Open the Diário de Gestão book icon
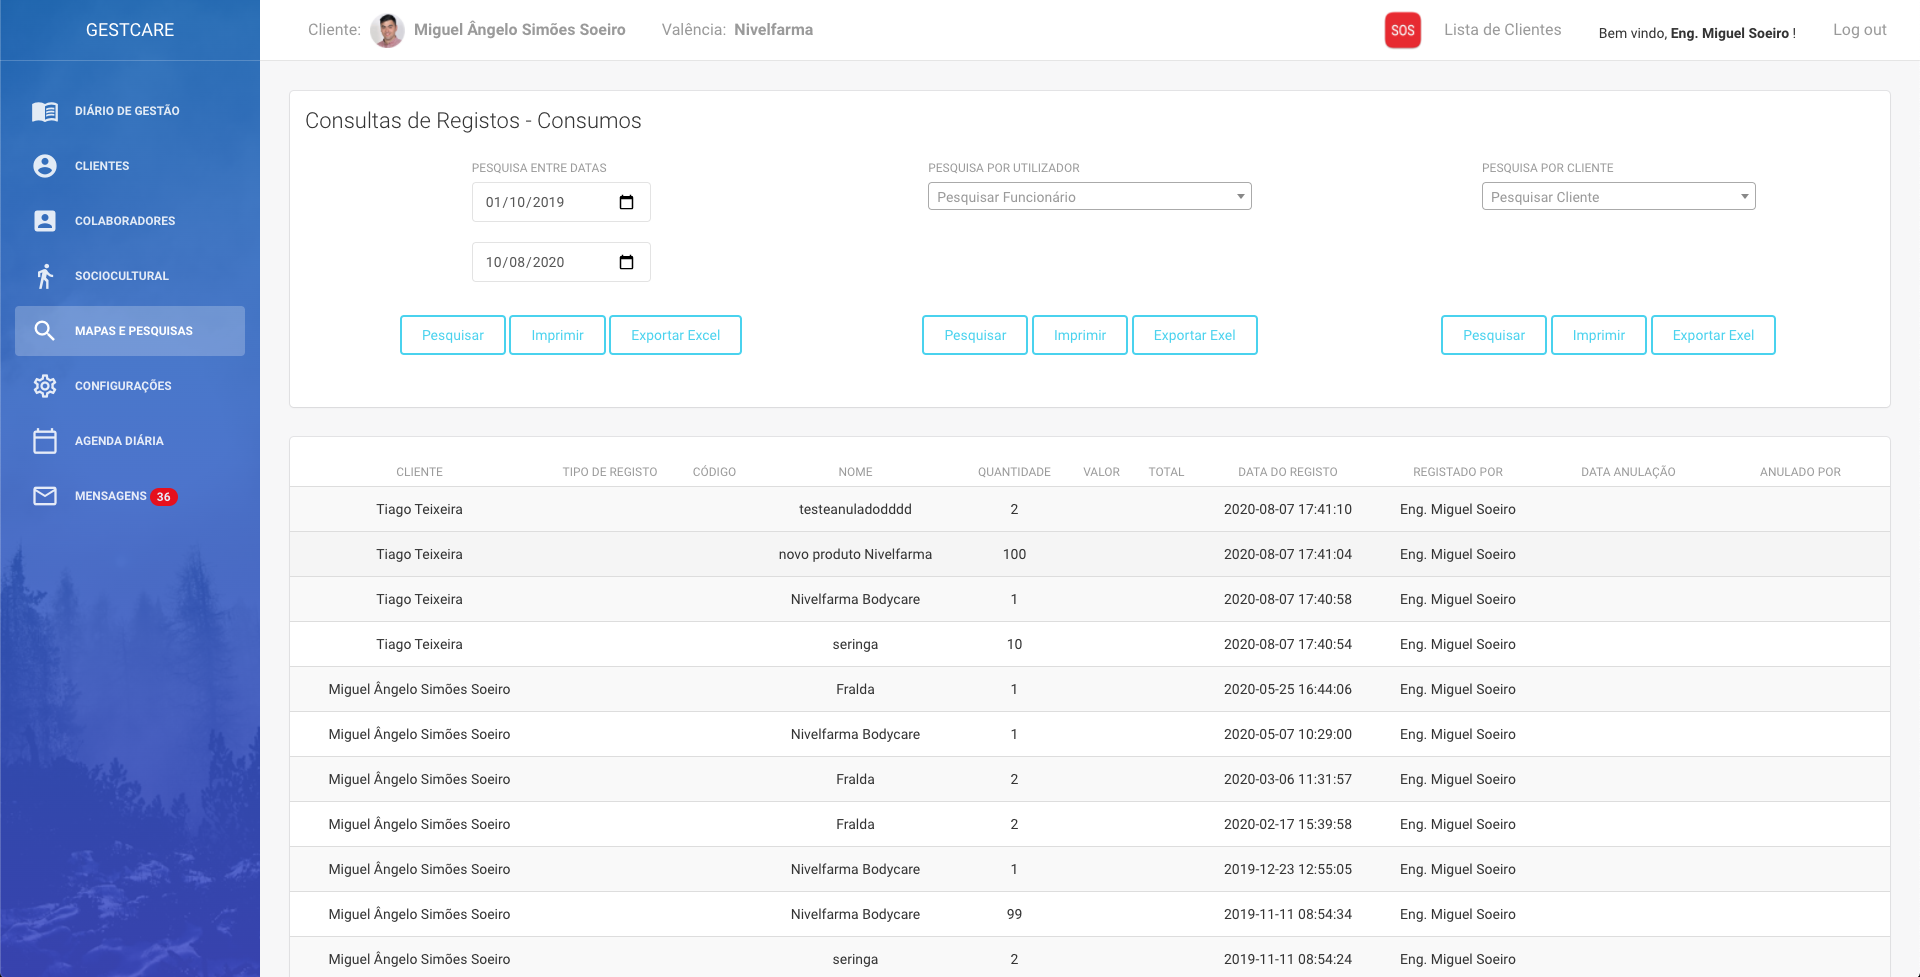The height and width of the screenshot is (977, 1920). coord(45,111)
